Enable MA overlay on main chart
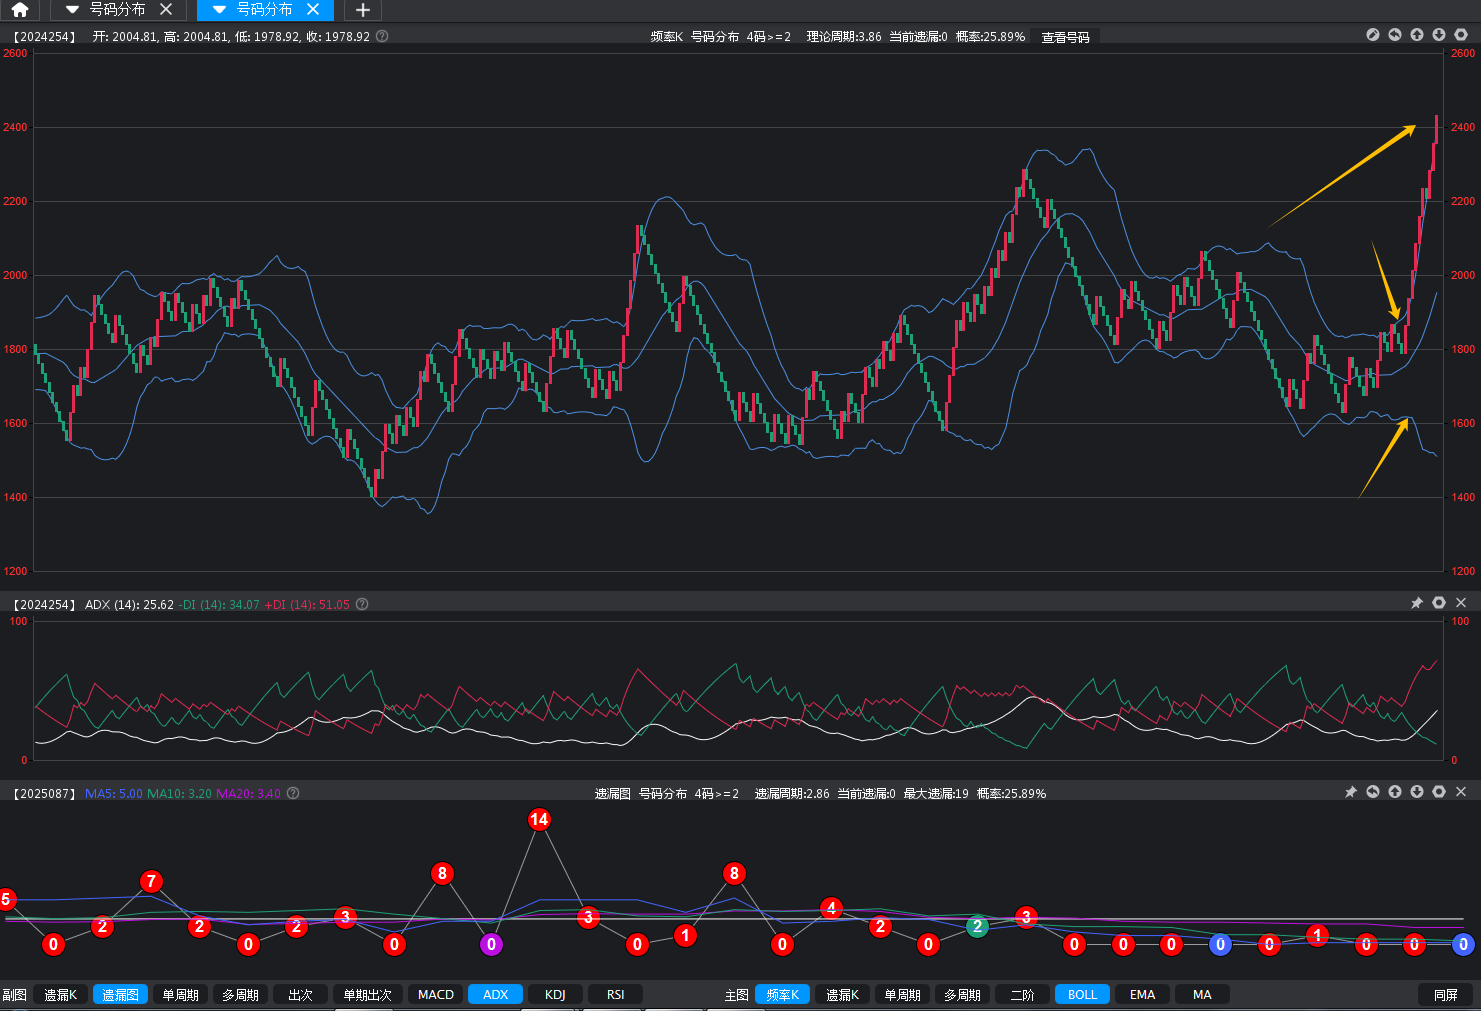 [x=1203, y=995]
